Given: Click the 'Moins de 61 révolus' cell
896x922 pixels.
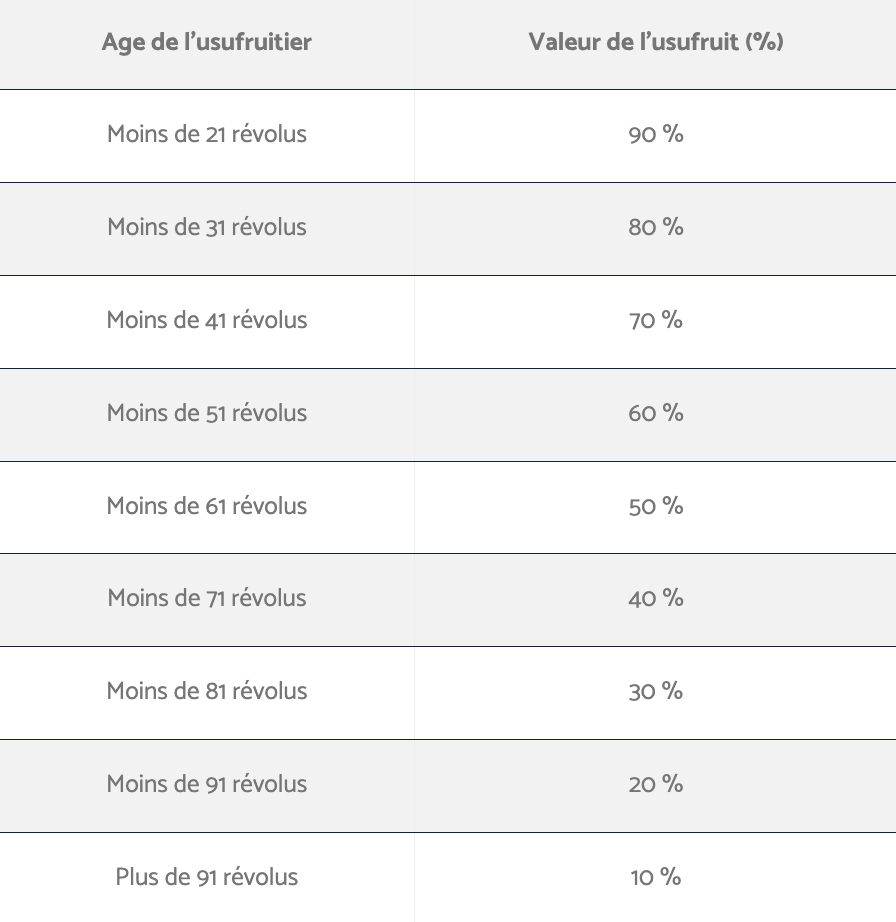Looking at the screenshot, I should click(206, 507).
